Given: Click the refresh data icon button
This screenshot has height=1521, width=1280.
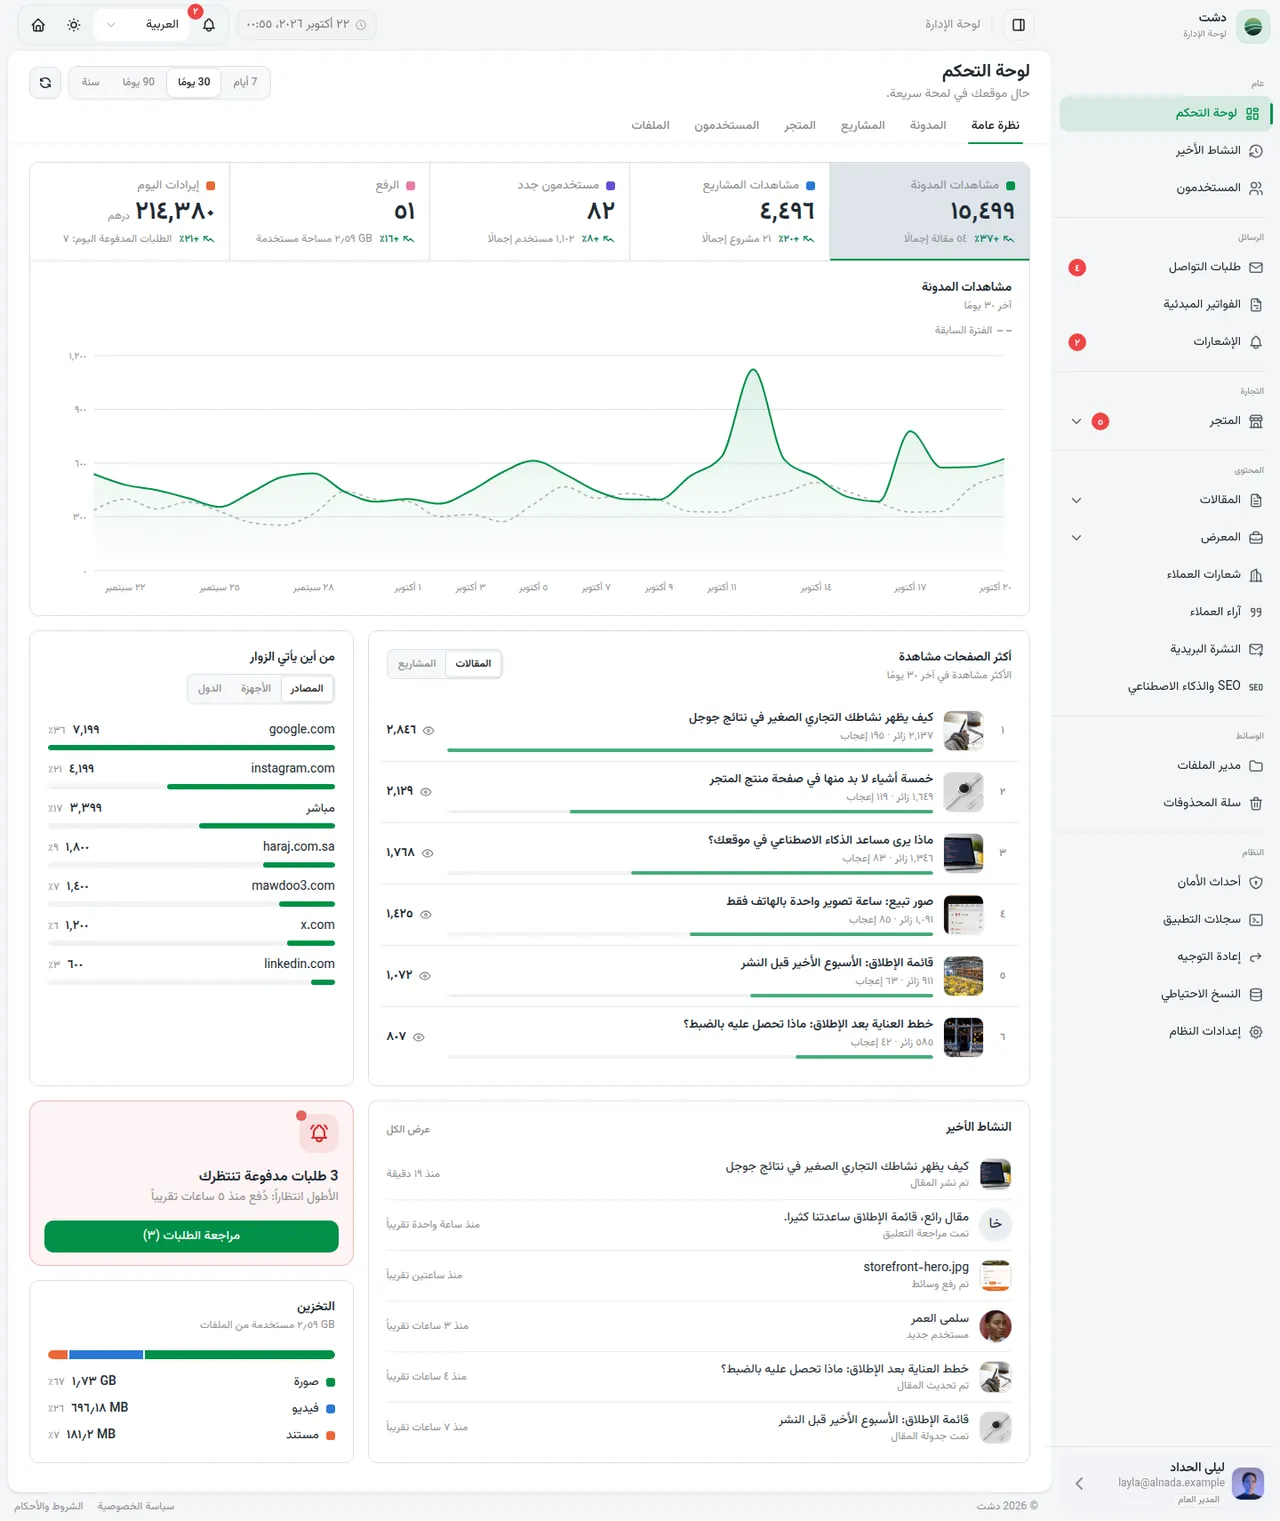Looking at the screenshot, I should (45, 83).
